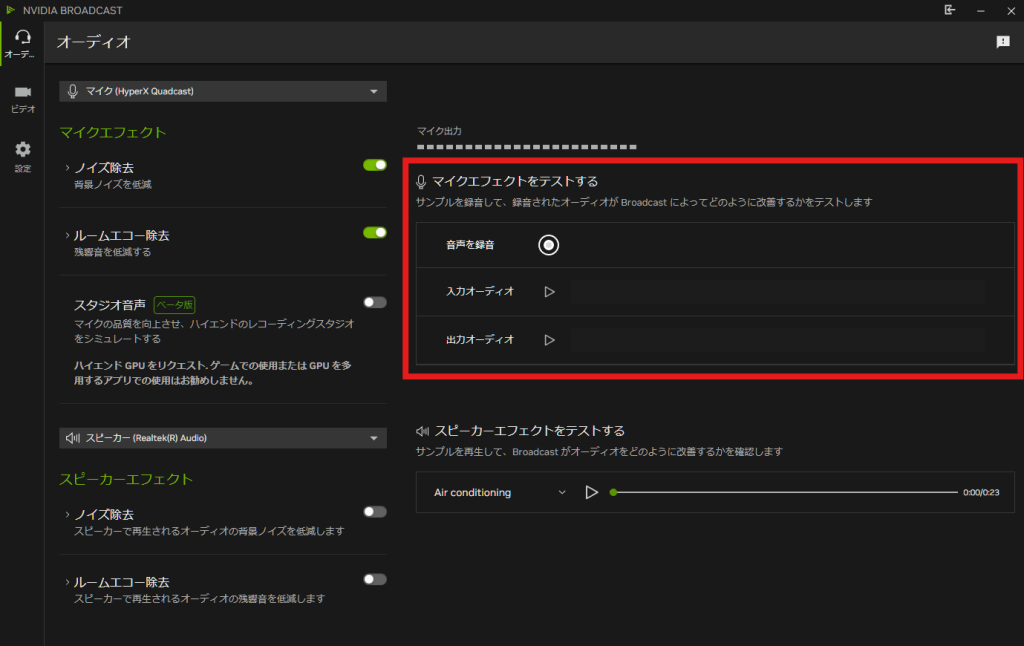Click the スピーカーエフェクトをテストする heading
The image size is (1024, 646).
tap(530, 431)
